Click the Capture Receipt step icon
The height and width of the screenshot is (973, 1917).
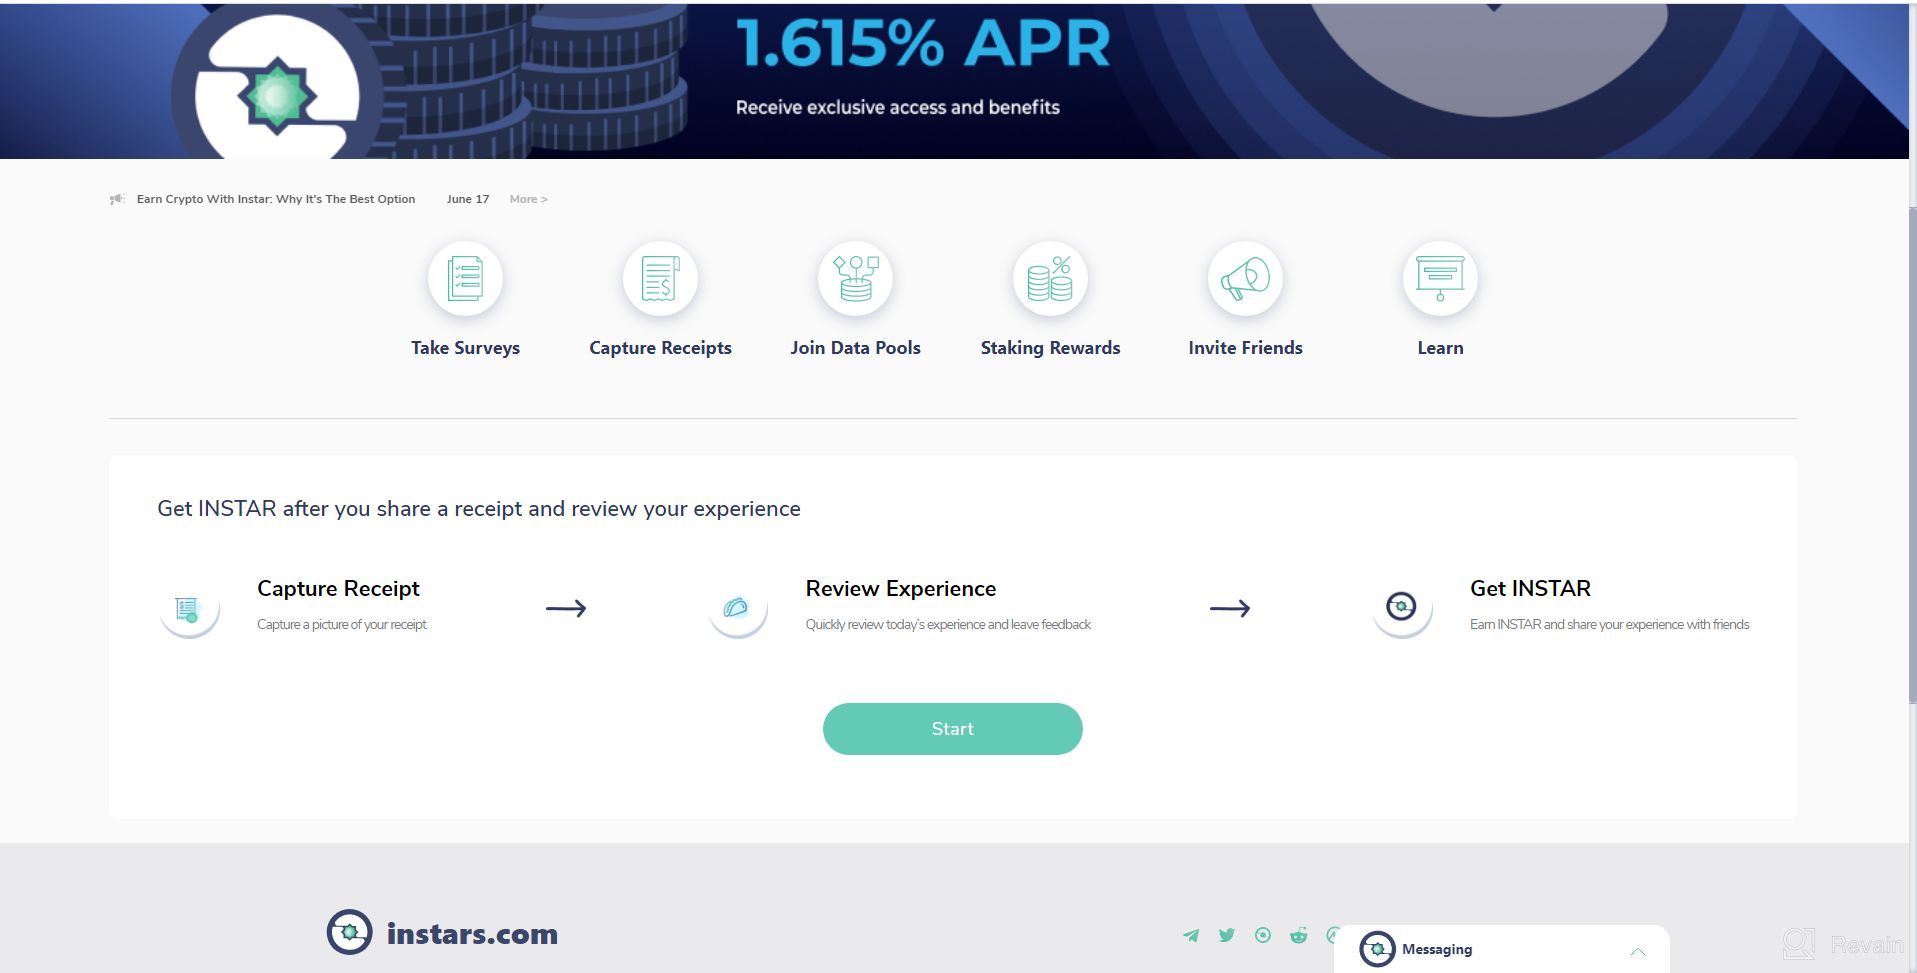tap(189, 608)
